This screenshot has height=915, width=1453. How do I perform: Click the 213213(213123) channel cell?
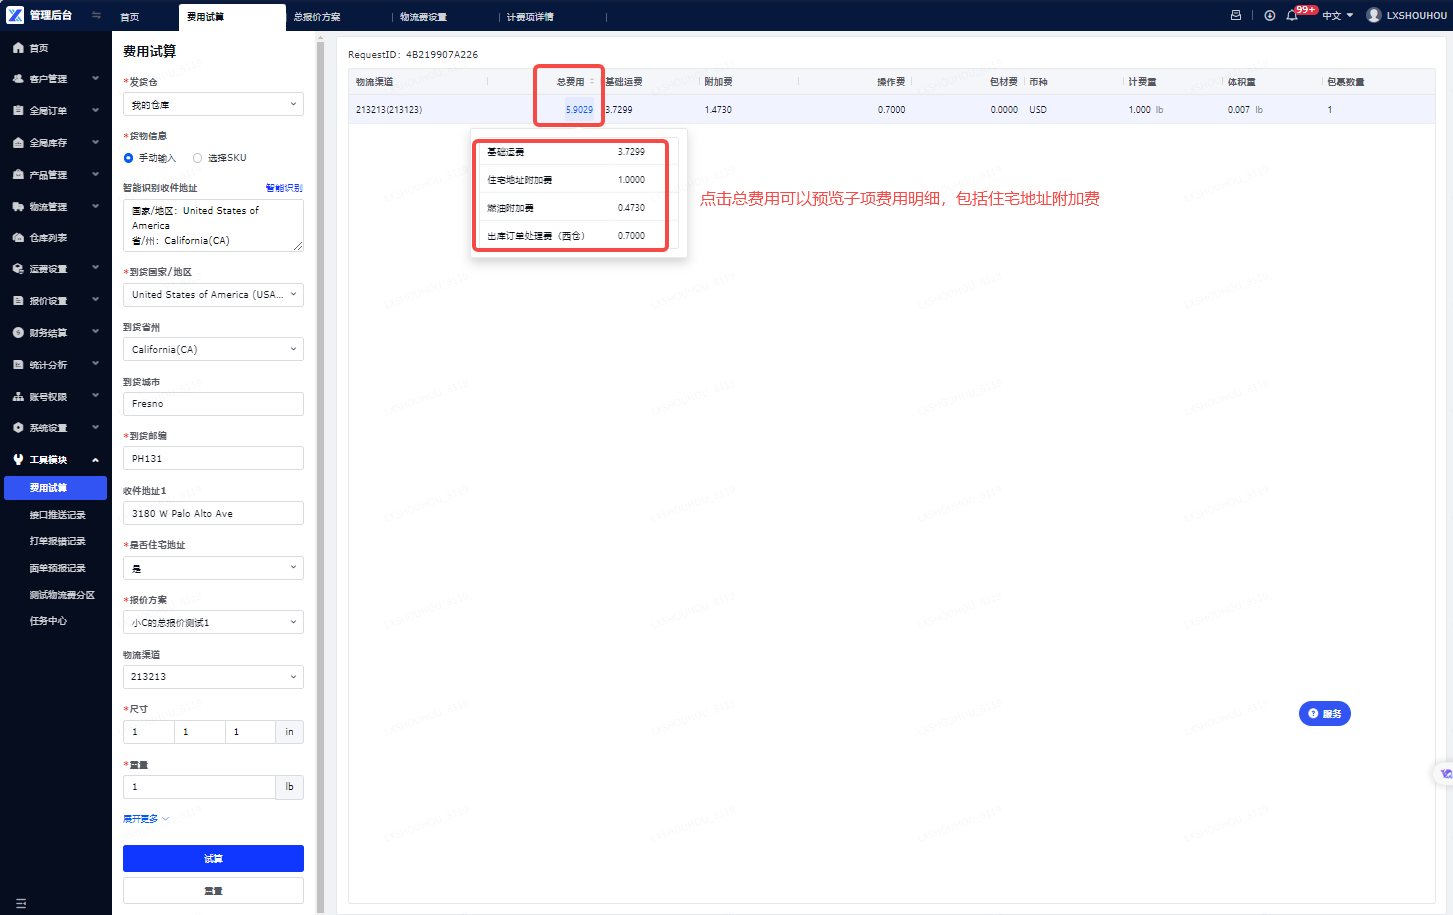[x=389, y=110]
